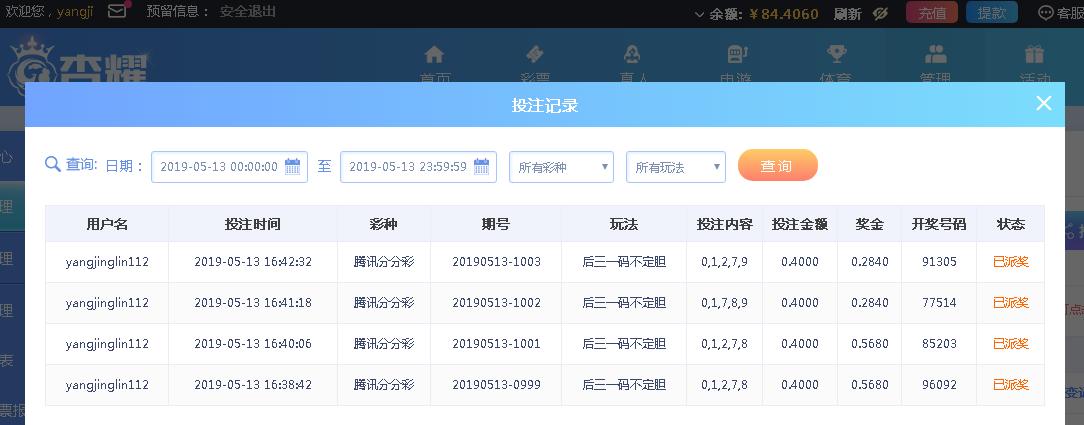Click the 充值 recharge button

coord(932,13)
